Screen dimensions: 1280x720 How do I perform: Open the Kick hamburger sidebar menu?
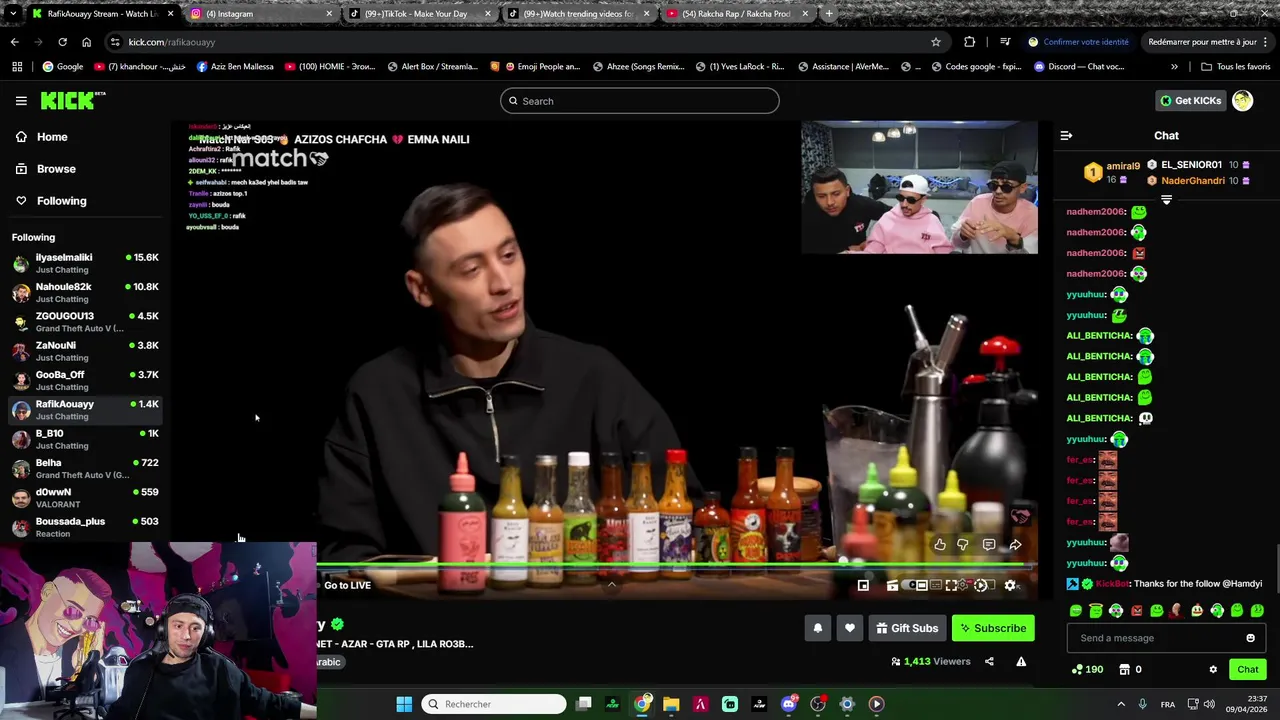click(x=21, y=101)
